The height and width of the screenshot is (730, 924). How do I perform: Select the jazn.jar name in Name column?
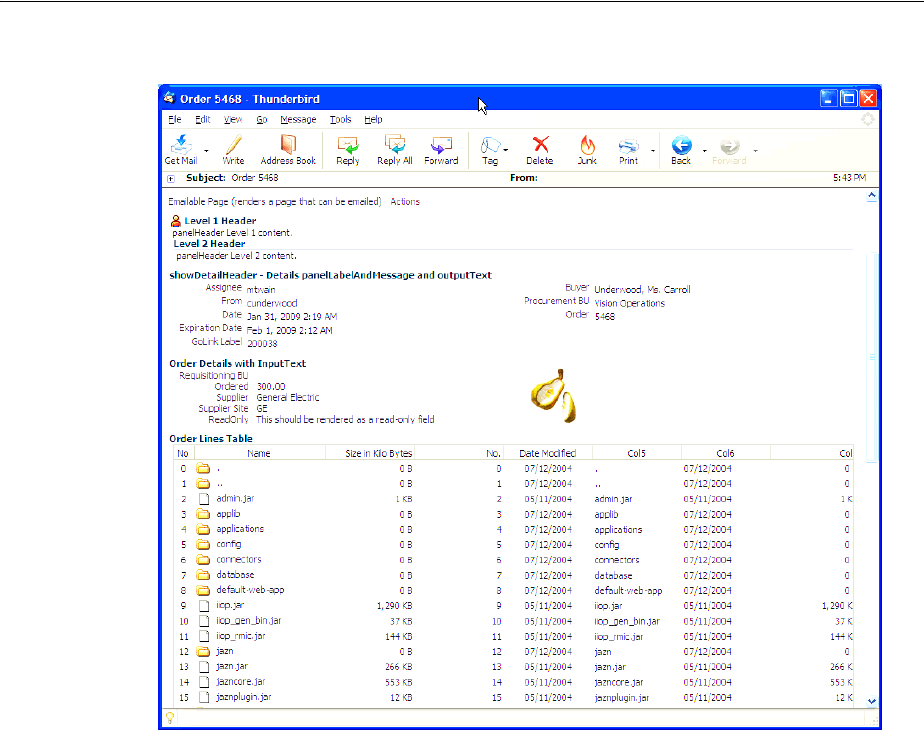pos(232,666)
